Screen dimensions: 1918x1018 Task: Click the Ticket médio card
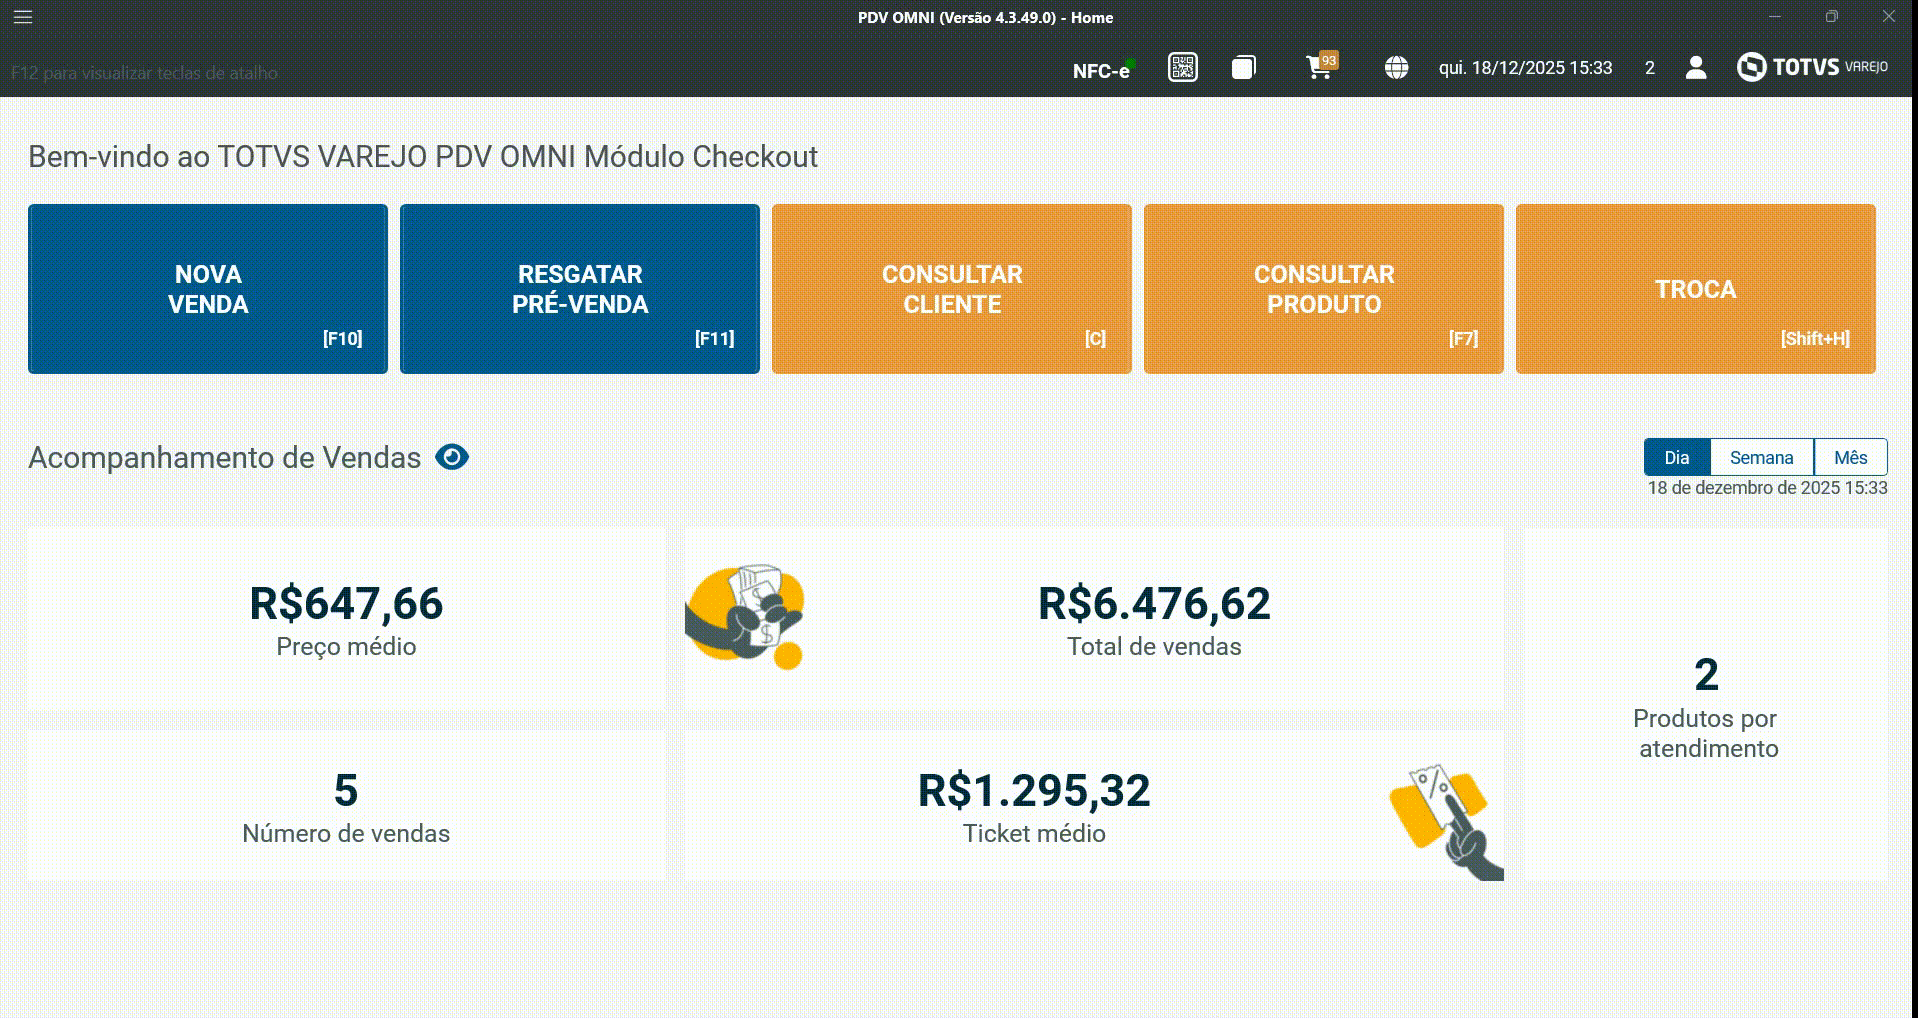(x=1034, y=806)
